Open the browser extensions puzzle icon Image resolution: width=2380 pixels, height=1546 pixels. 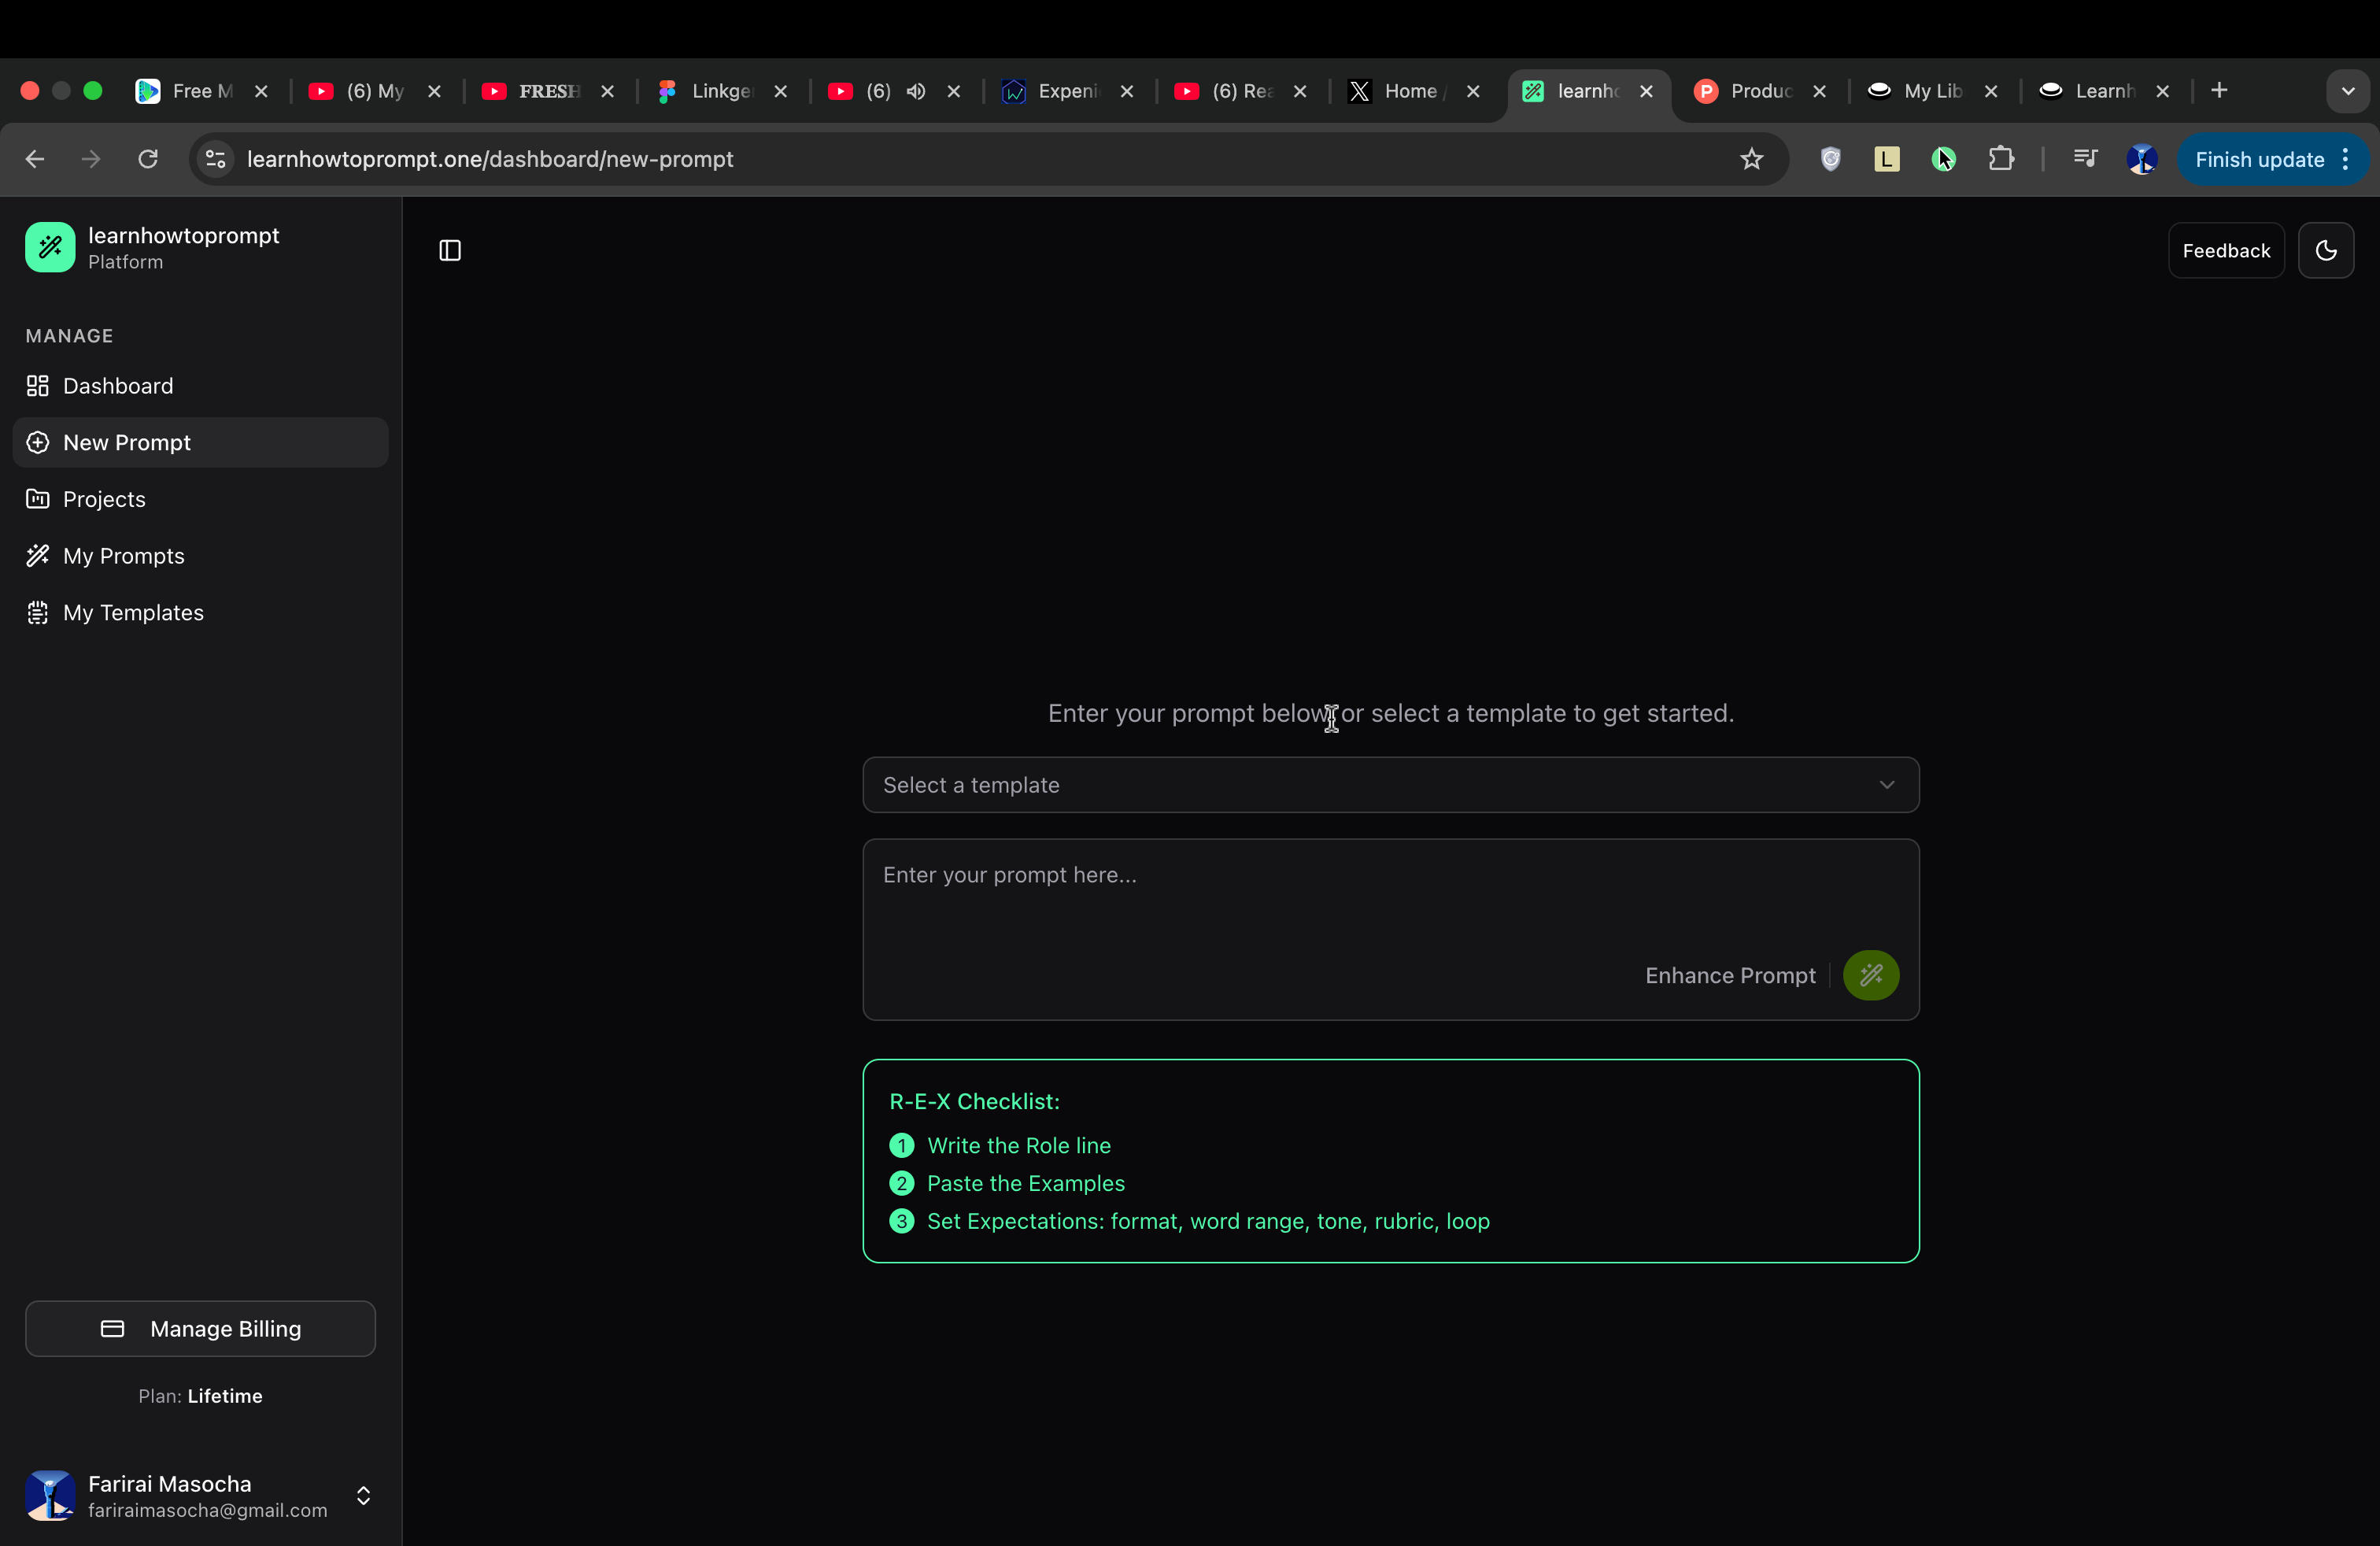[2002, 159]
